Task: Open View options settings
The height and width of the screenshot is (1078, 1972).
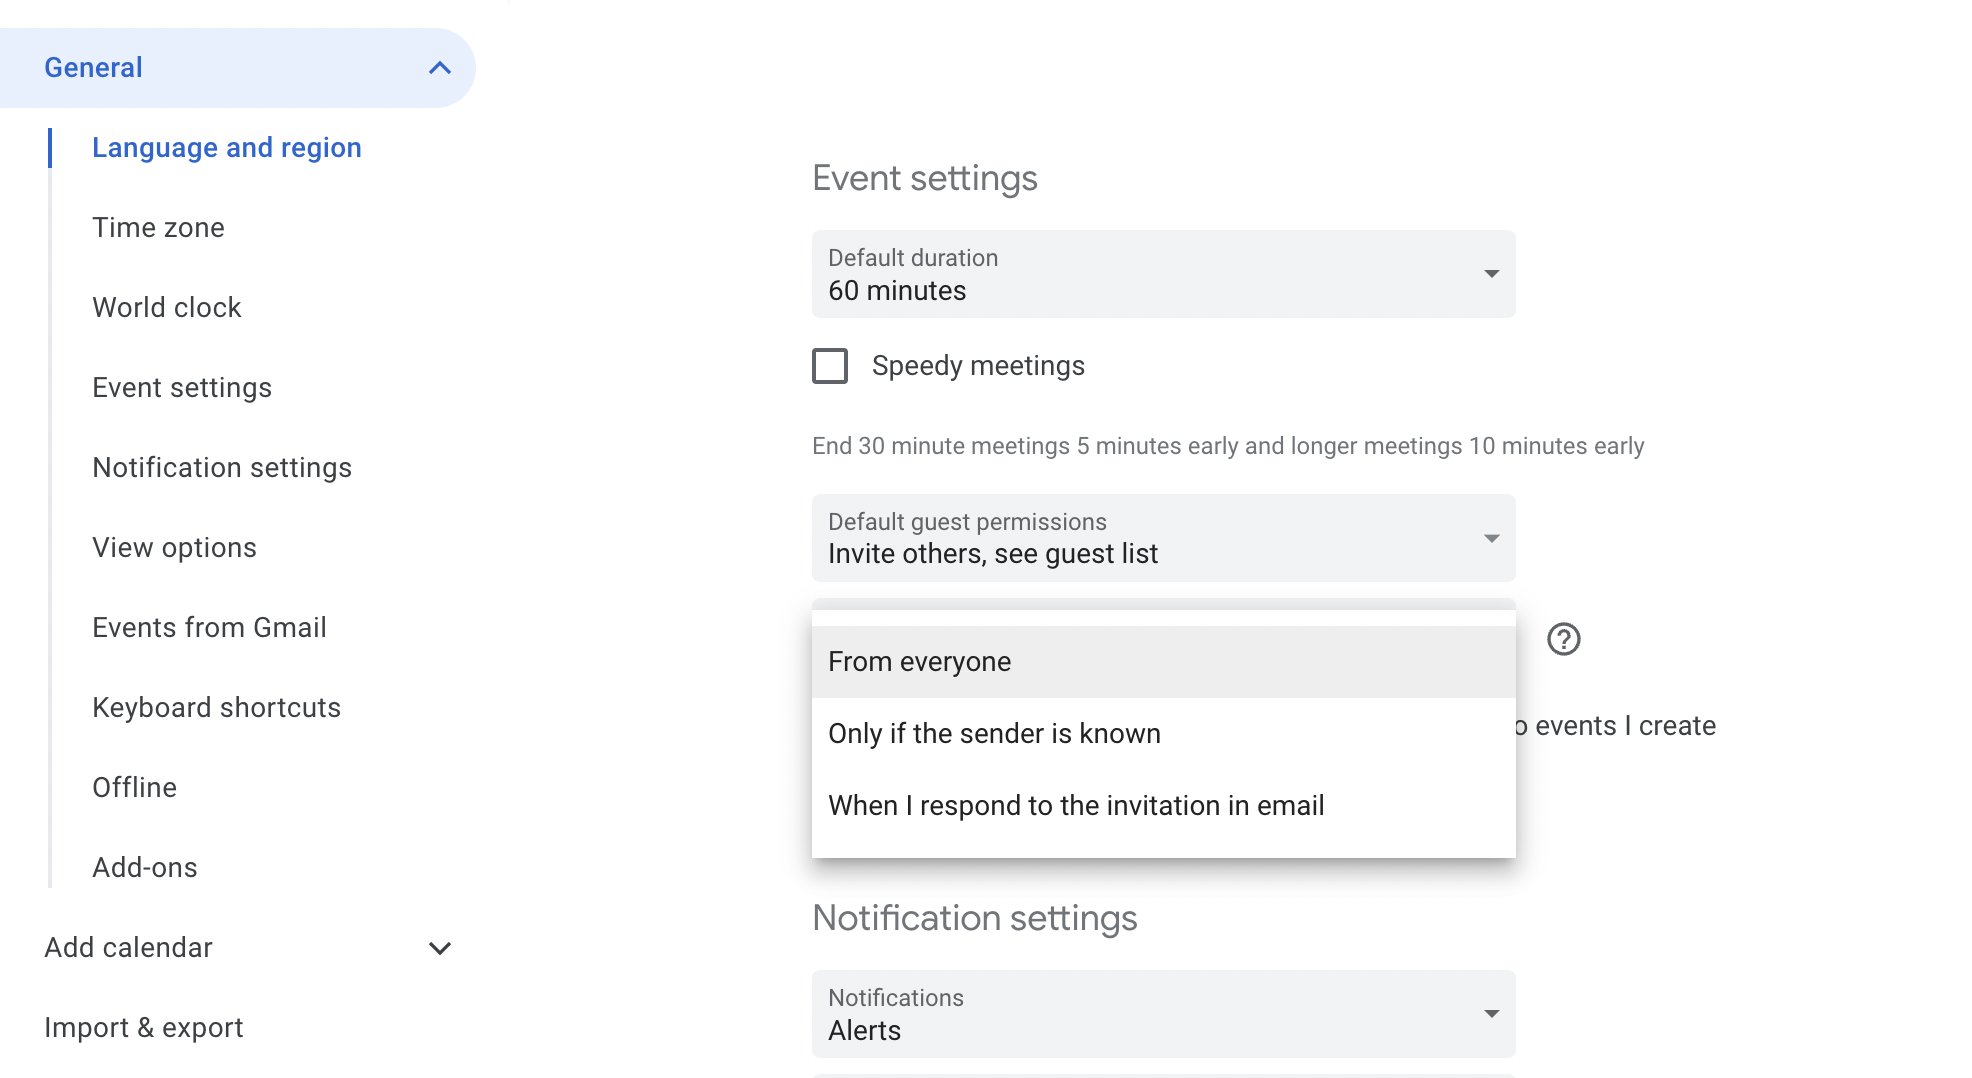Action: pyautogui.click(x=174, y=547)
